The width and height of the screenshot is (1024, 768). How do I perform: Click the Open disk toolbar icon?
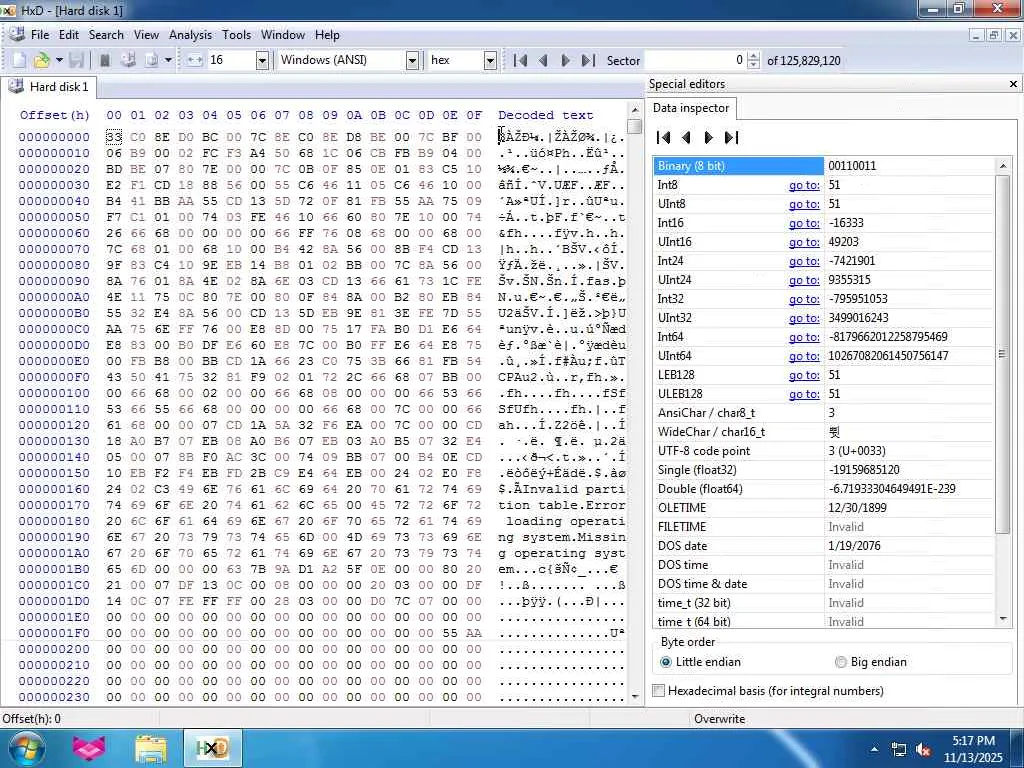click(128, 60)
